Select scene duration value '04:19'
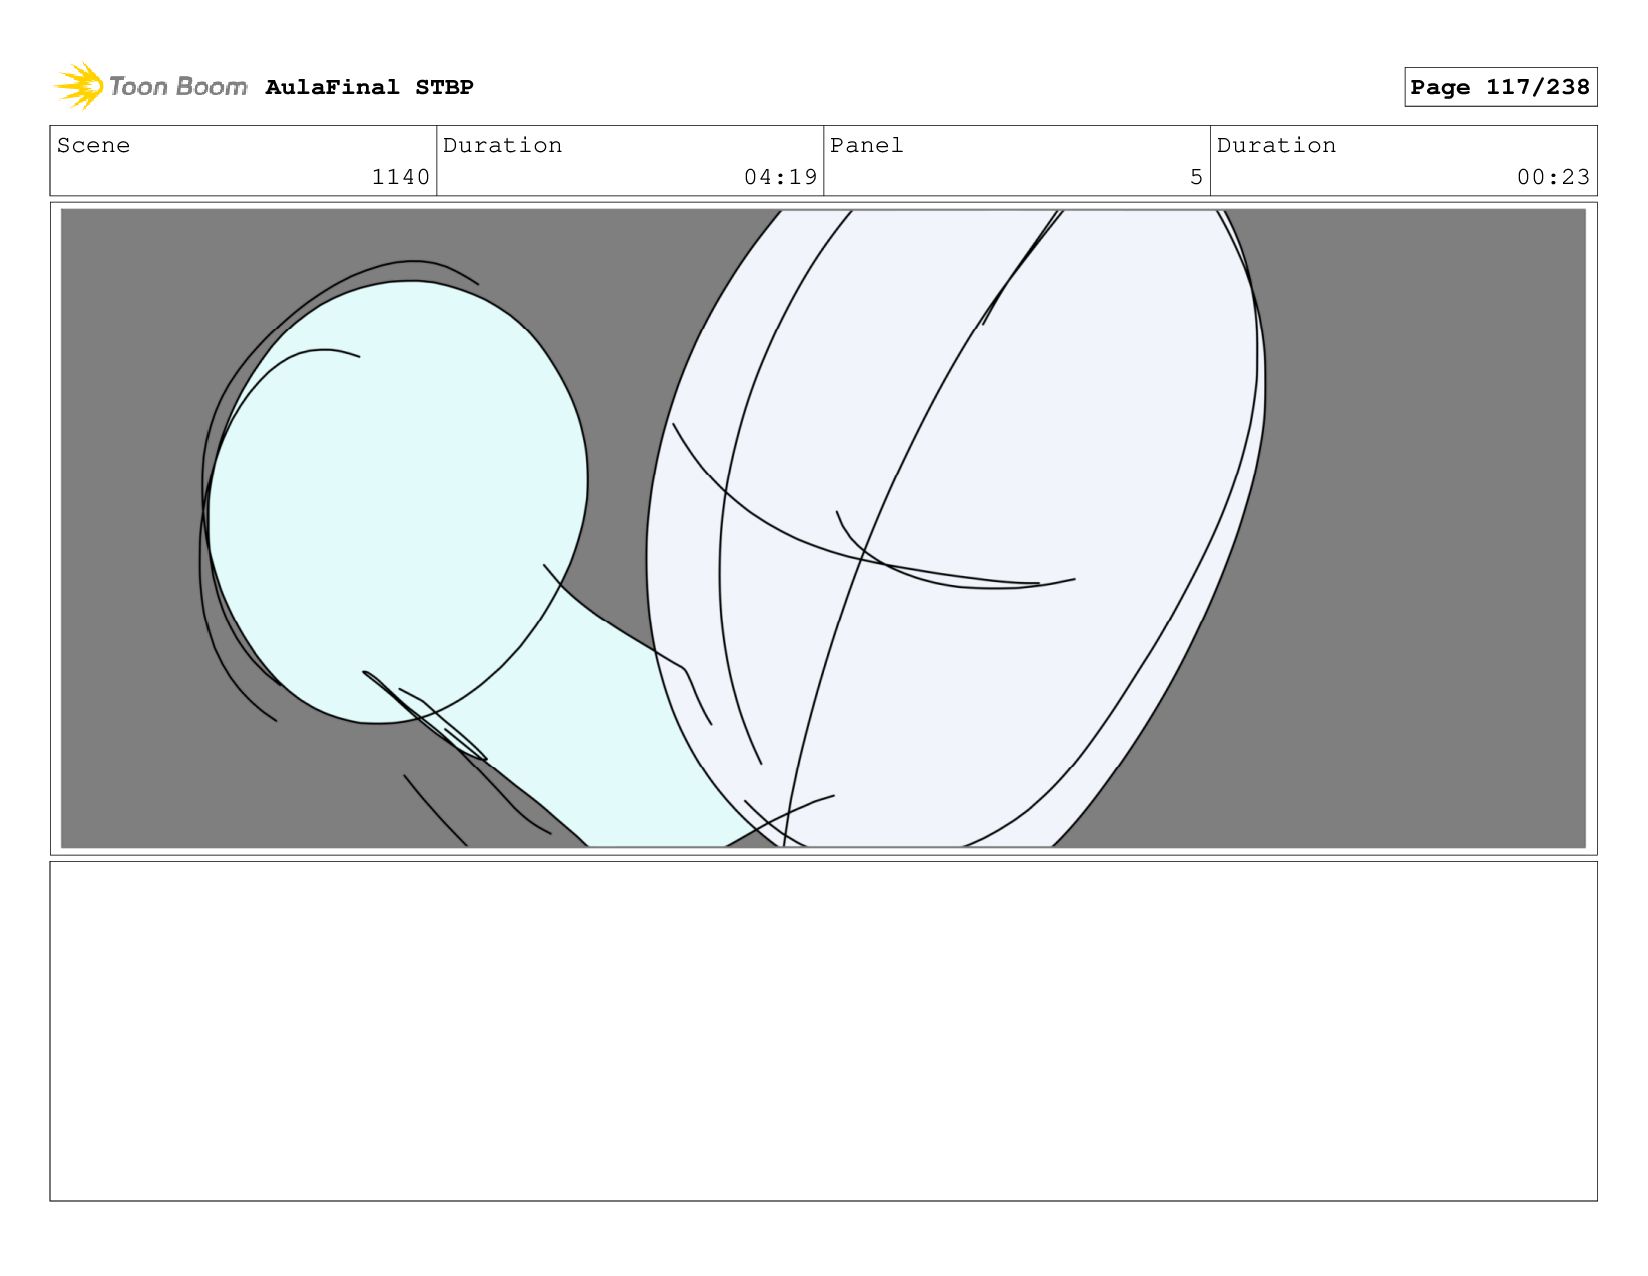Viewport: 1648px width, 1276px height. [x=780, y=177]
